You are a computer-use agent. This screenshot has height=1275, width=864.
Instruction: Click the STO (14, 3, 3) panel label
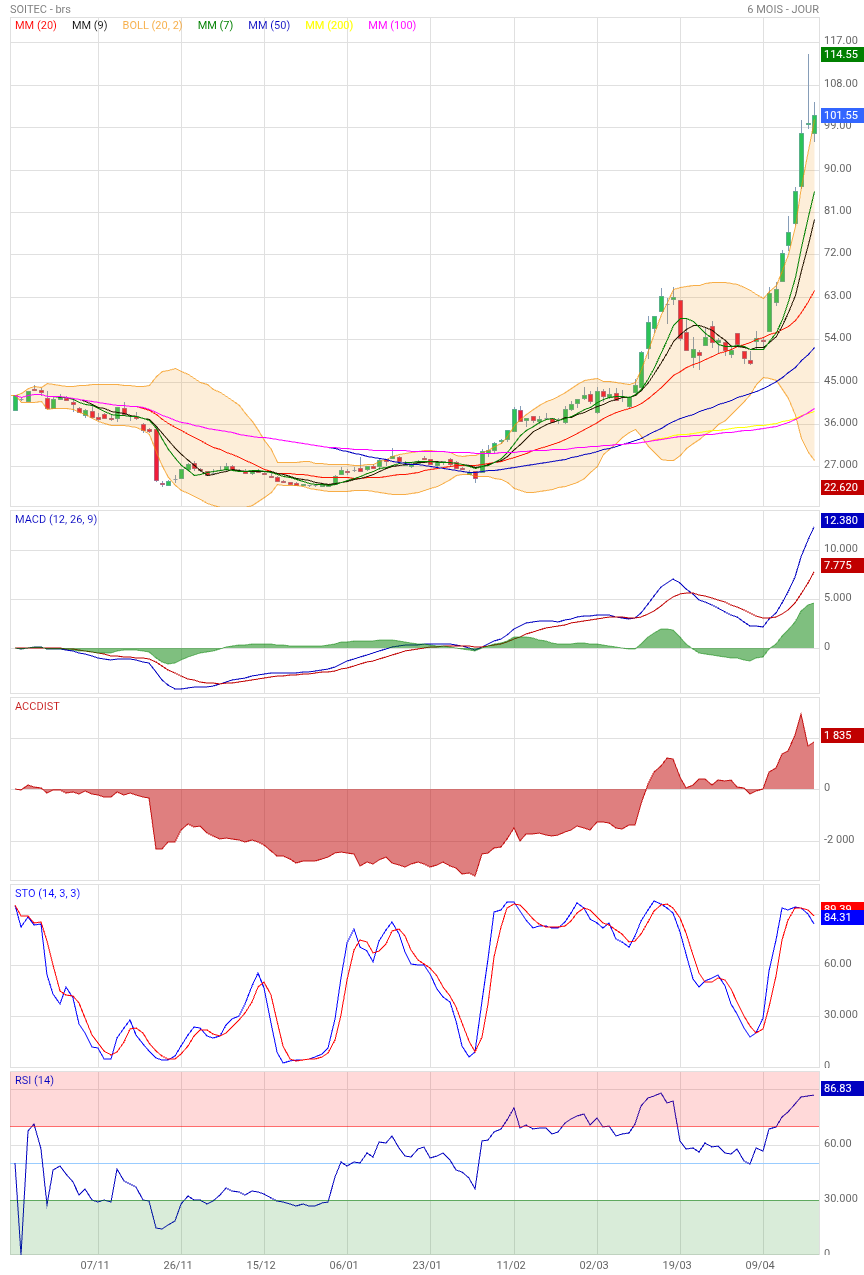pyautogui.click(x=47, y=893)
